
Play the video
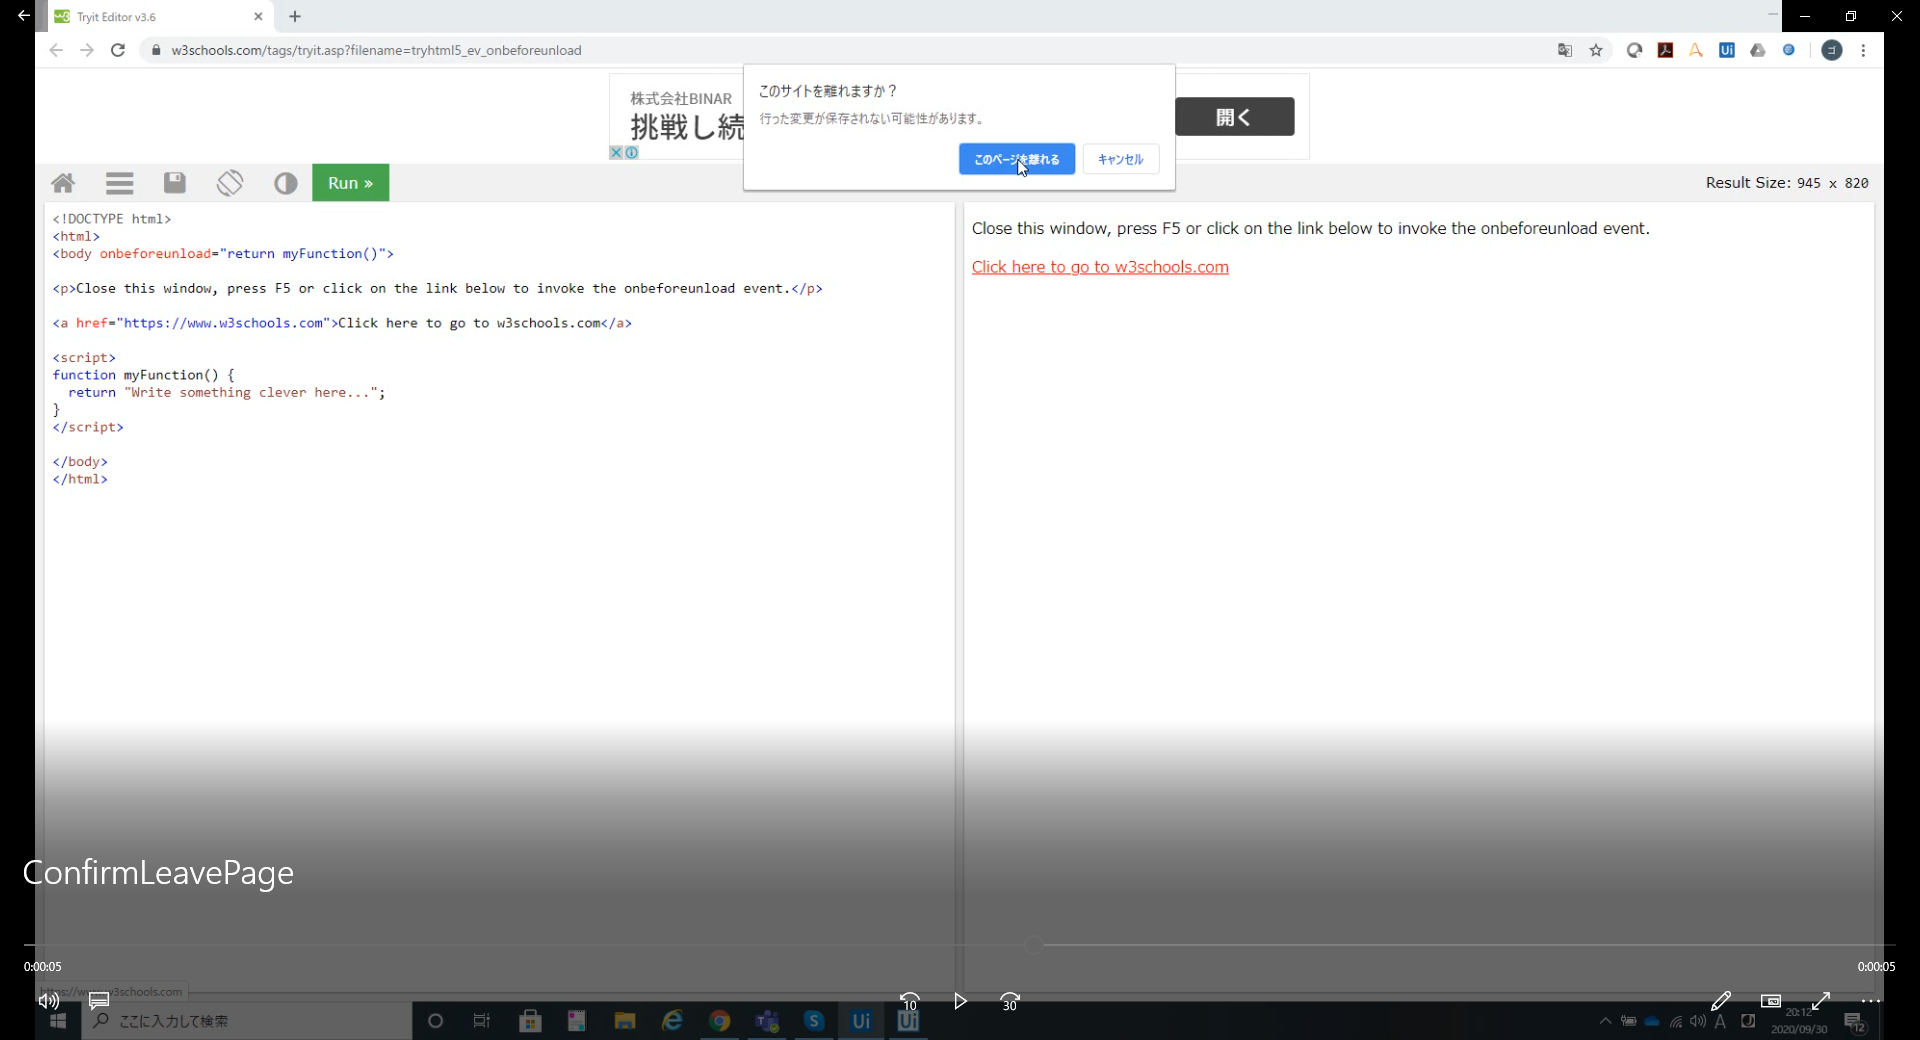(x=960, y=1001)
